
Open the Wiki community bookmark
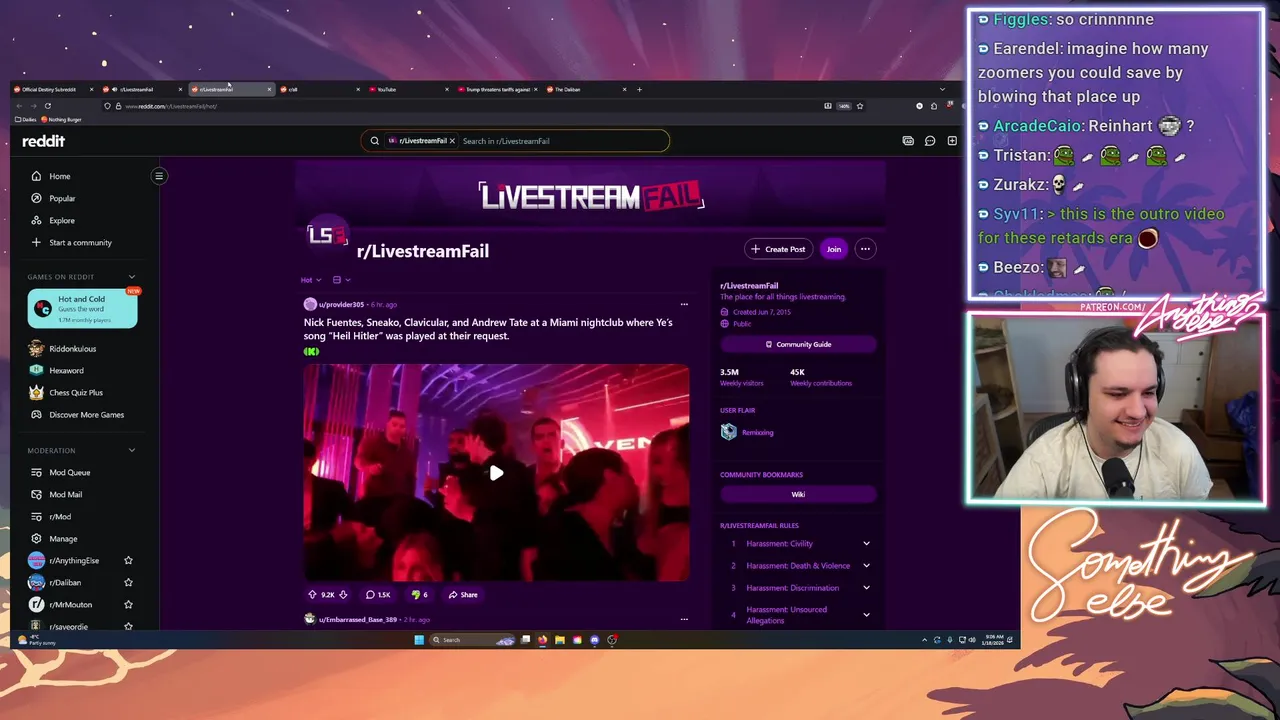point(798,494)
